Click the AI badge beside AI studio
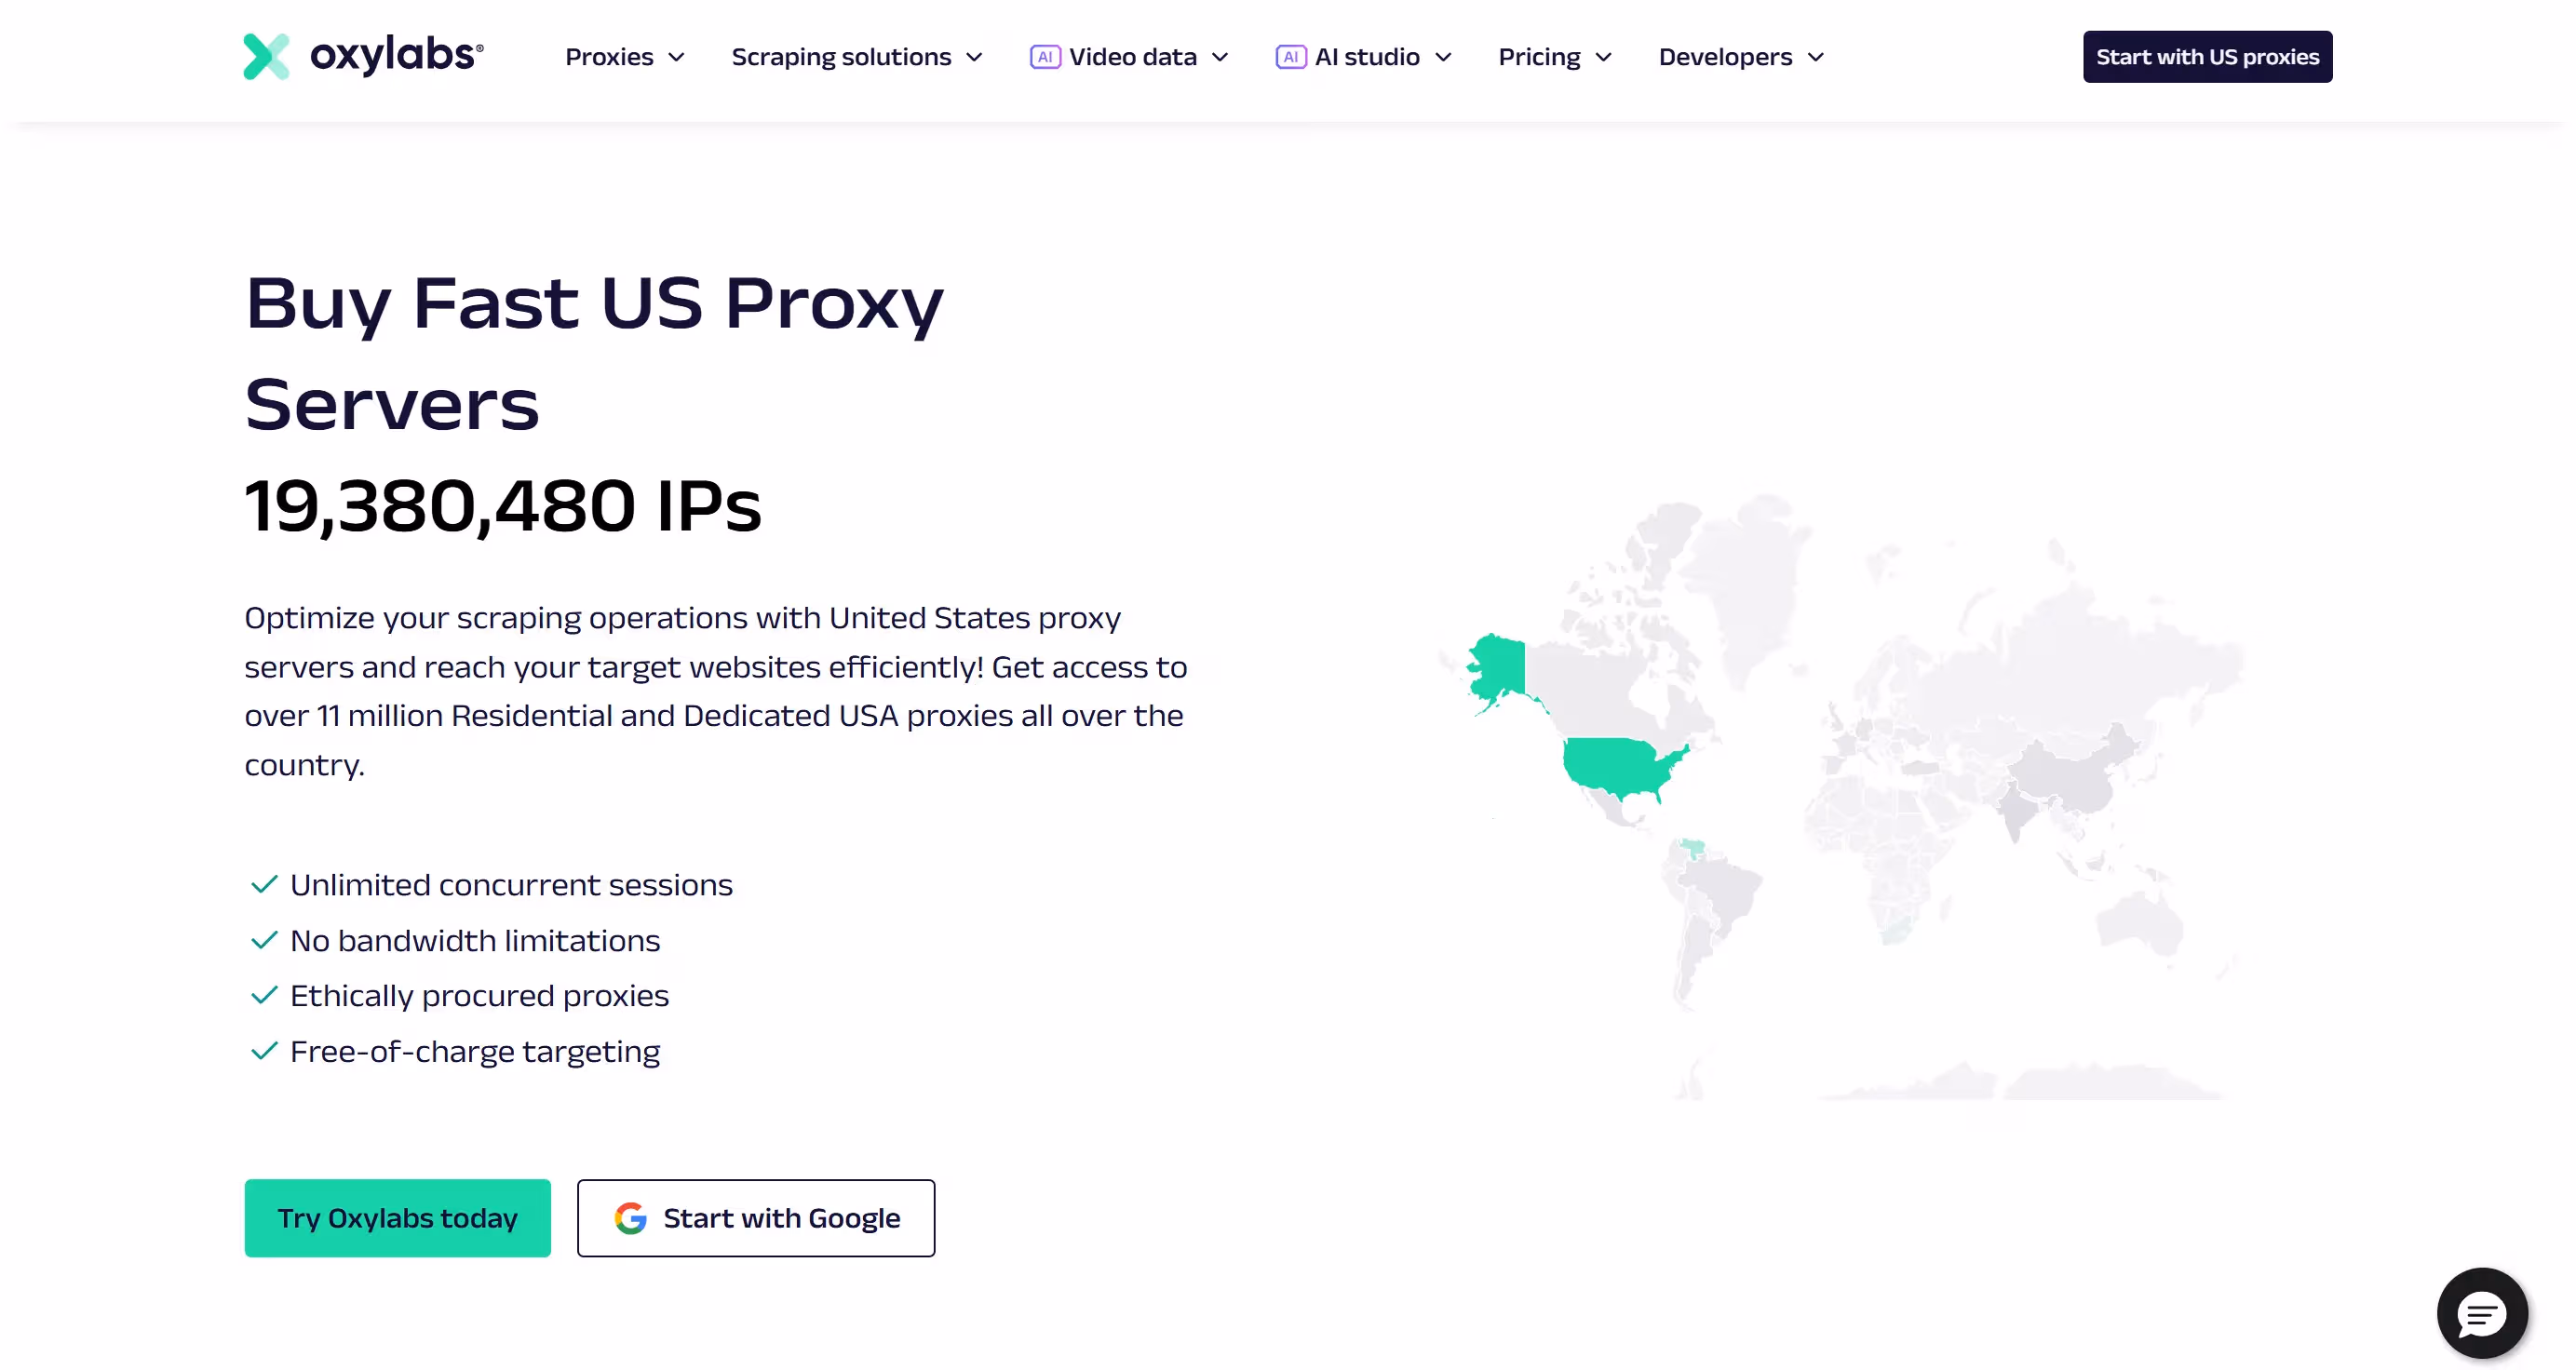2576x1370 pixels. tap(1291, 57)
